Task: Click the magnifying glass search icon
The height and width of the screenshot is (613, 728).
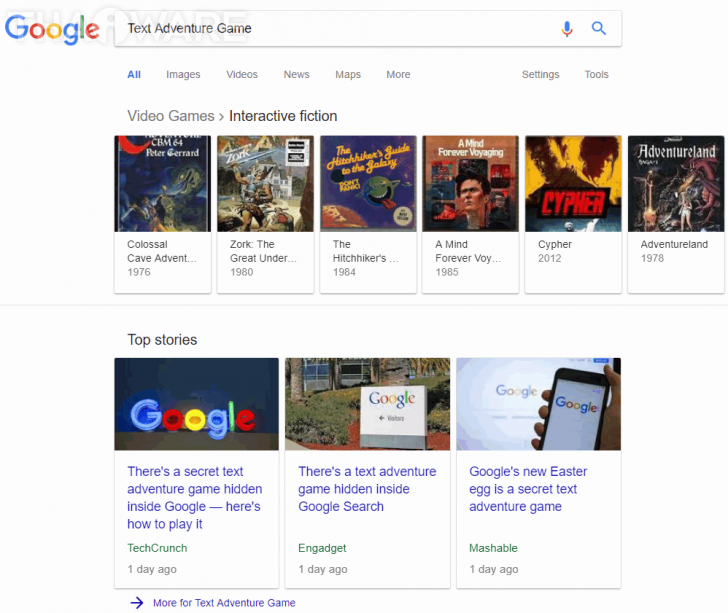Action: (599, 28)
